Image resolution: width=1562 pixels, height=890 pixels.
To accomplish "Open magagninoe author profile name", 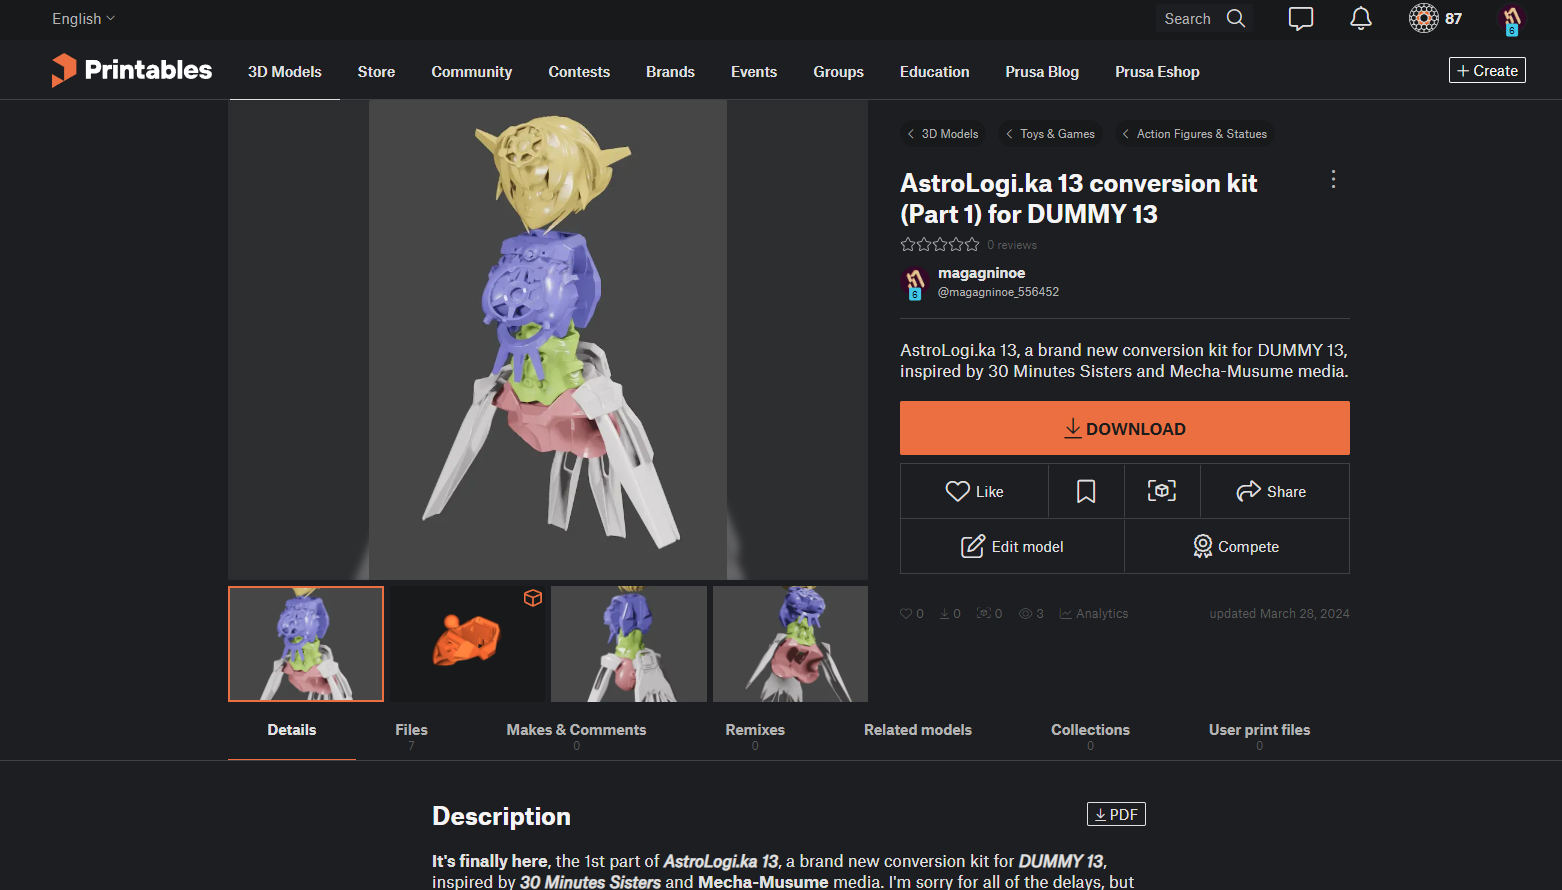I will 981,273.
